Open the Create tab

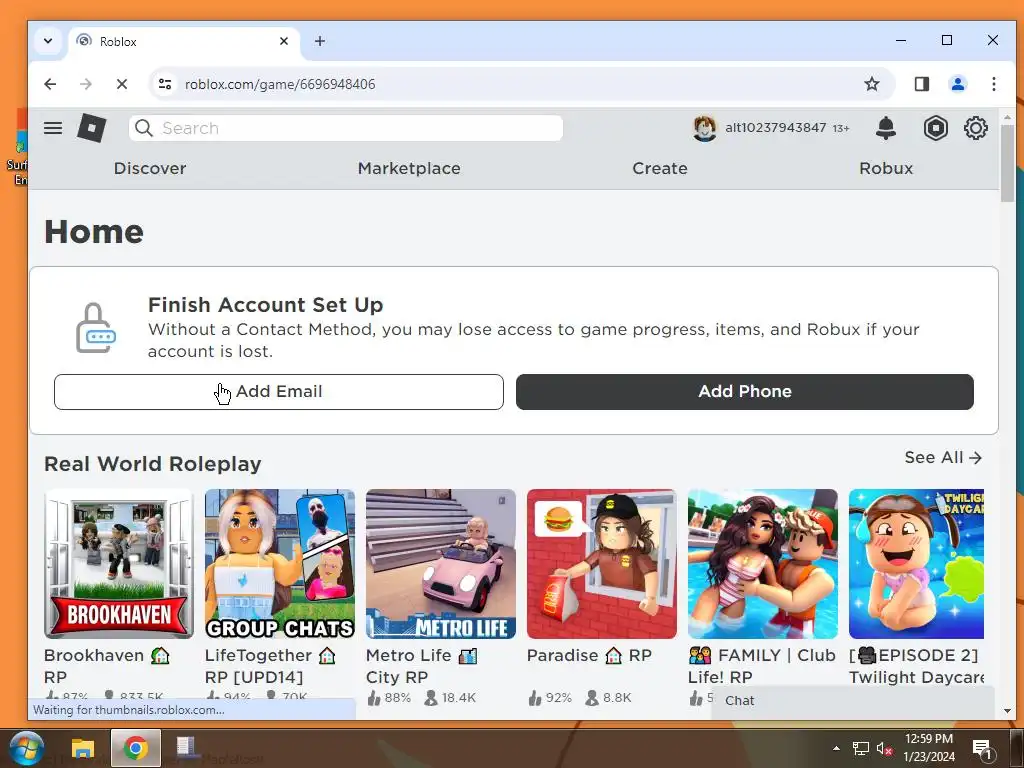point(660,168)
